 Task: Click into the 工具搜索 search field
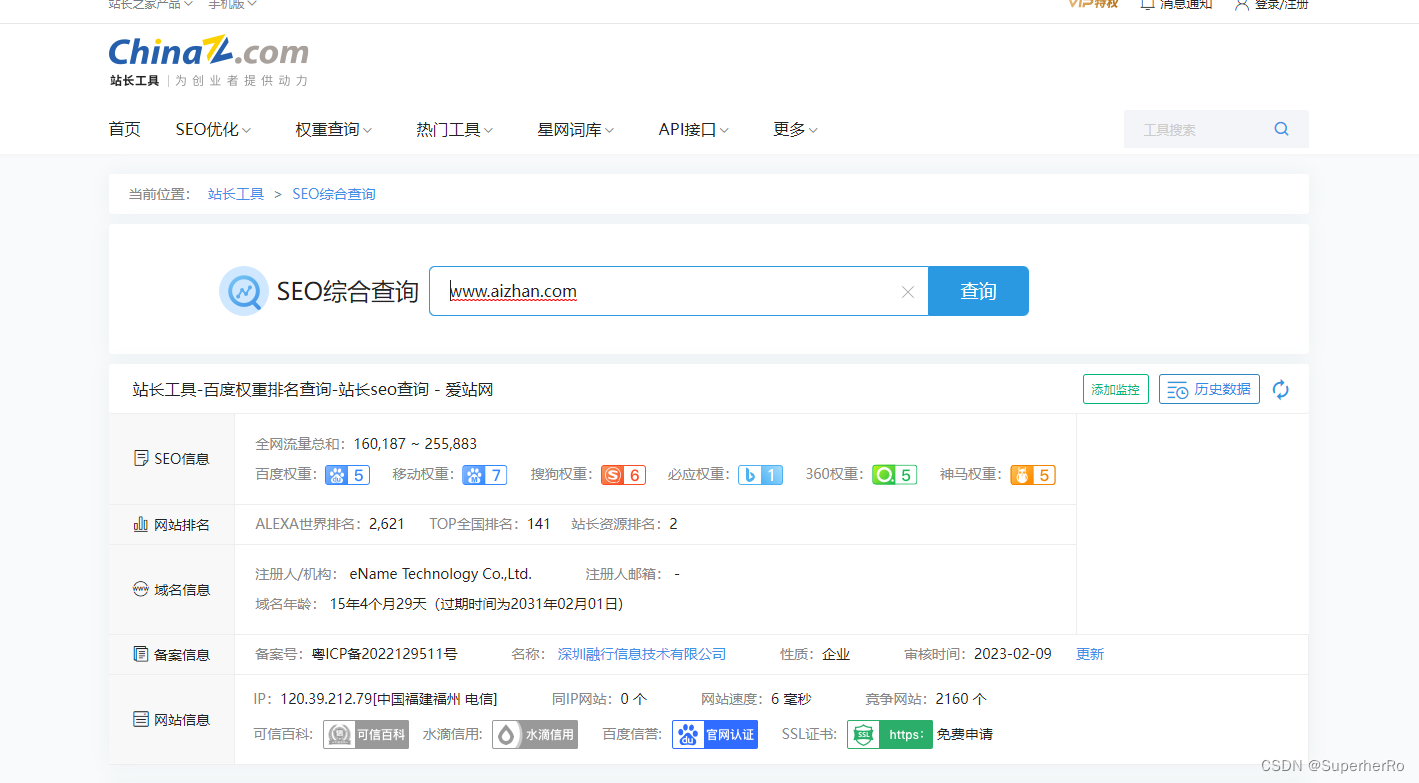[x=1200, y=129]
